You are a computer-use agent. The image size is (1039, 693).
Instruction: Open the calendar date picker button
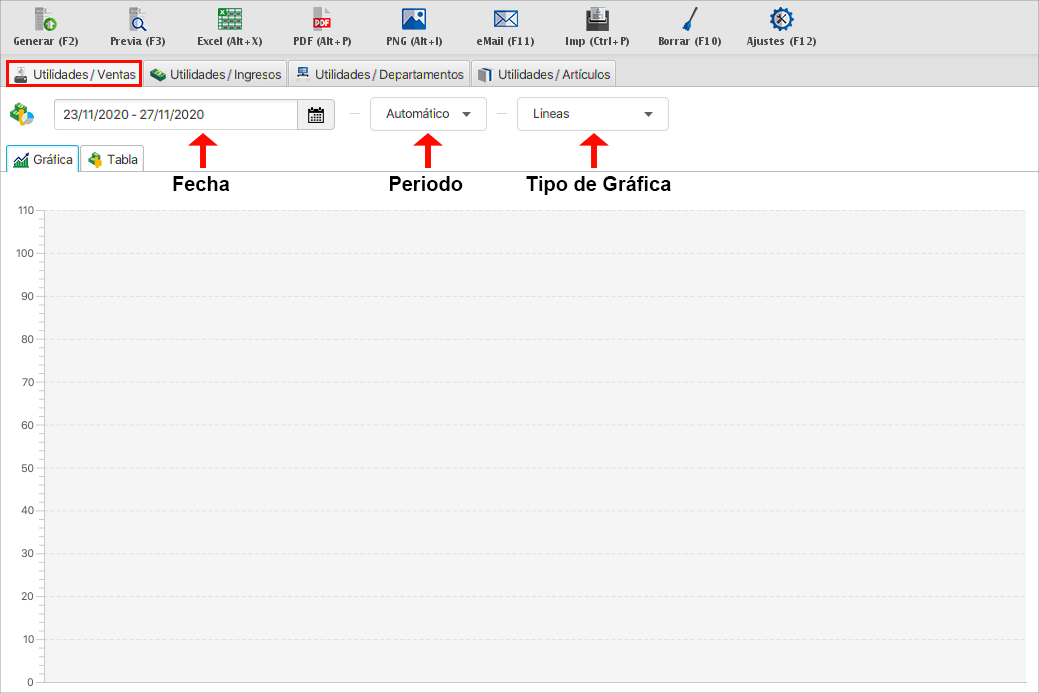316,115
